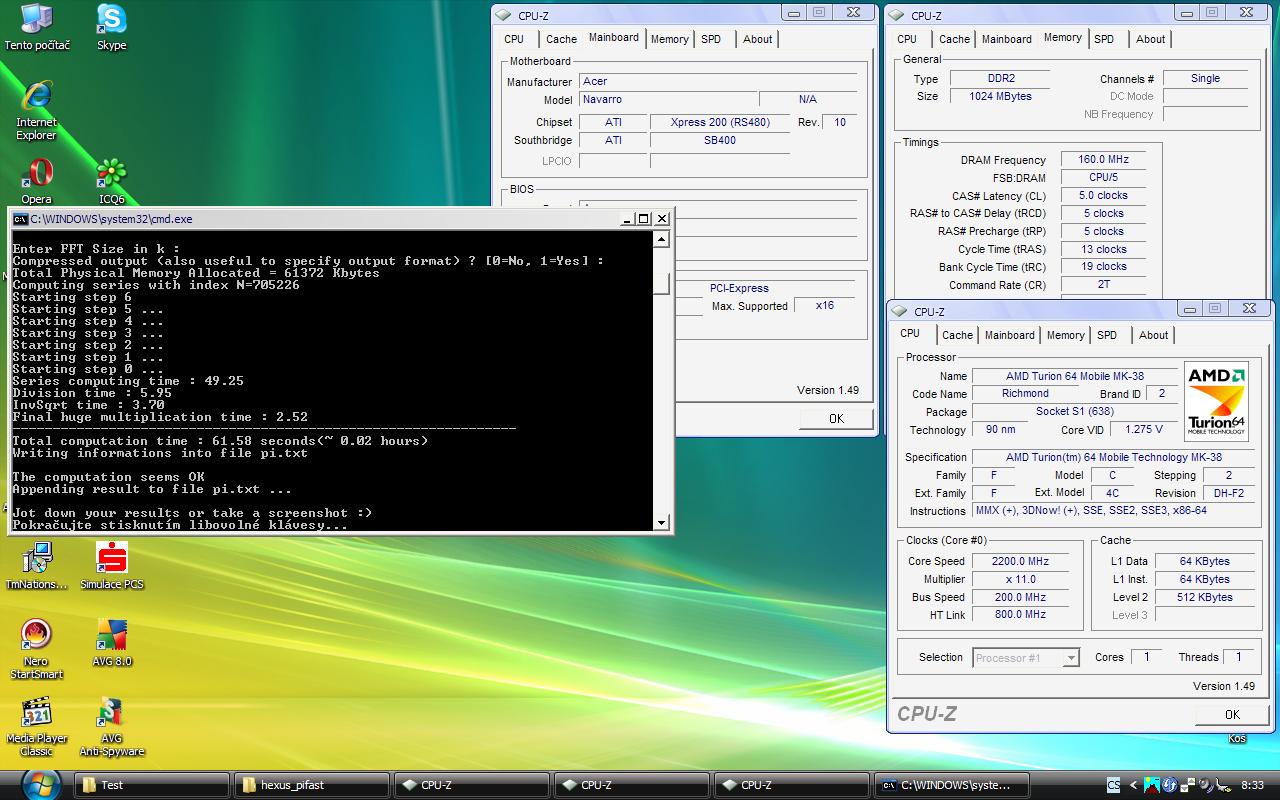Open the Processor #1 selection dropdown
Viewport: 1280px width, 800px height.
(x=1025, y=657)
